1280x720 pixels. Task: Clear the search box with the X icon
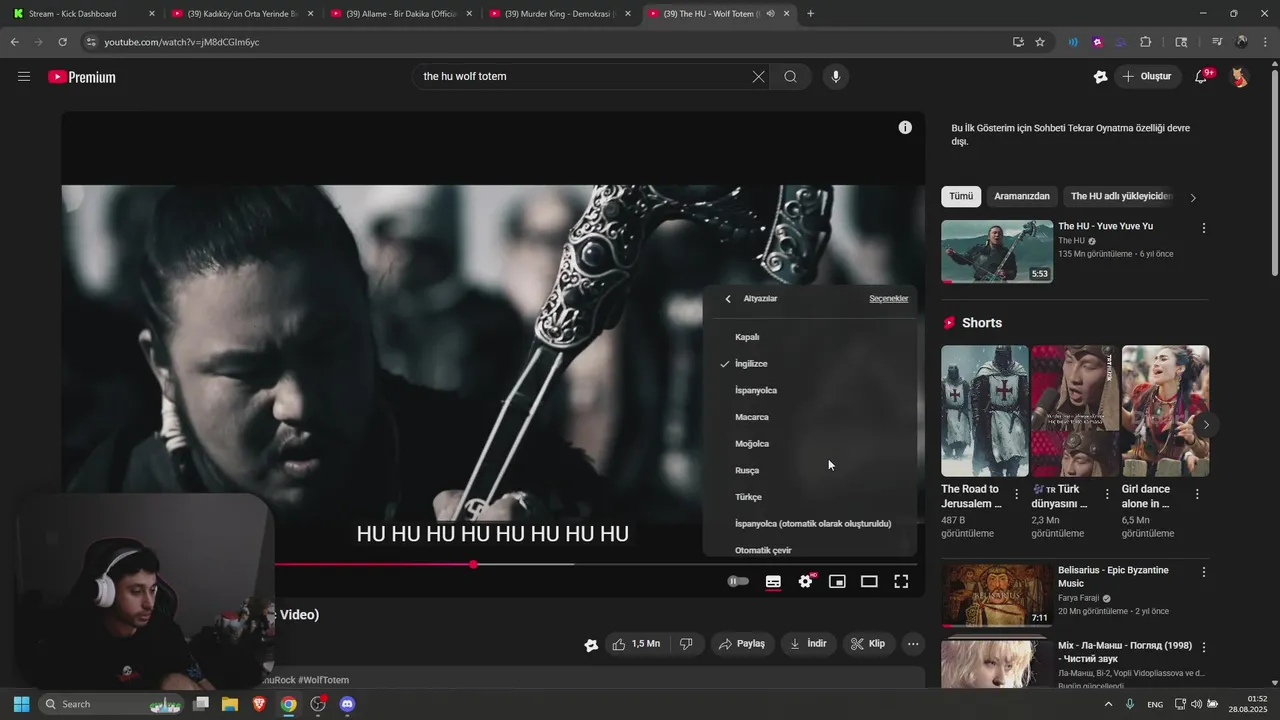pyautogui.click(x=758, y=77)
